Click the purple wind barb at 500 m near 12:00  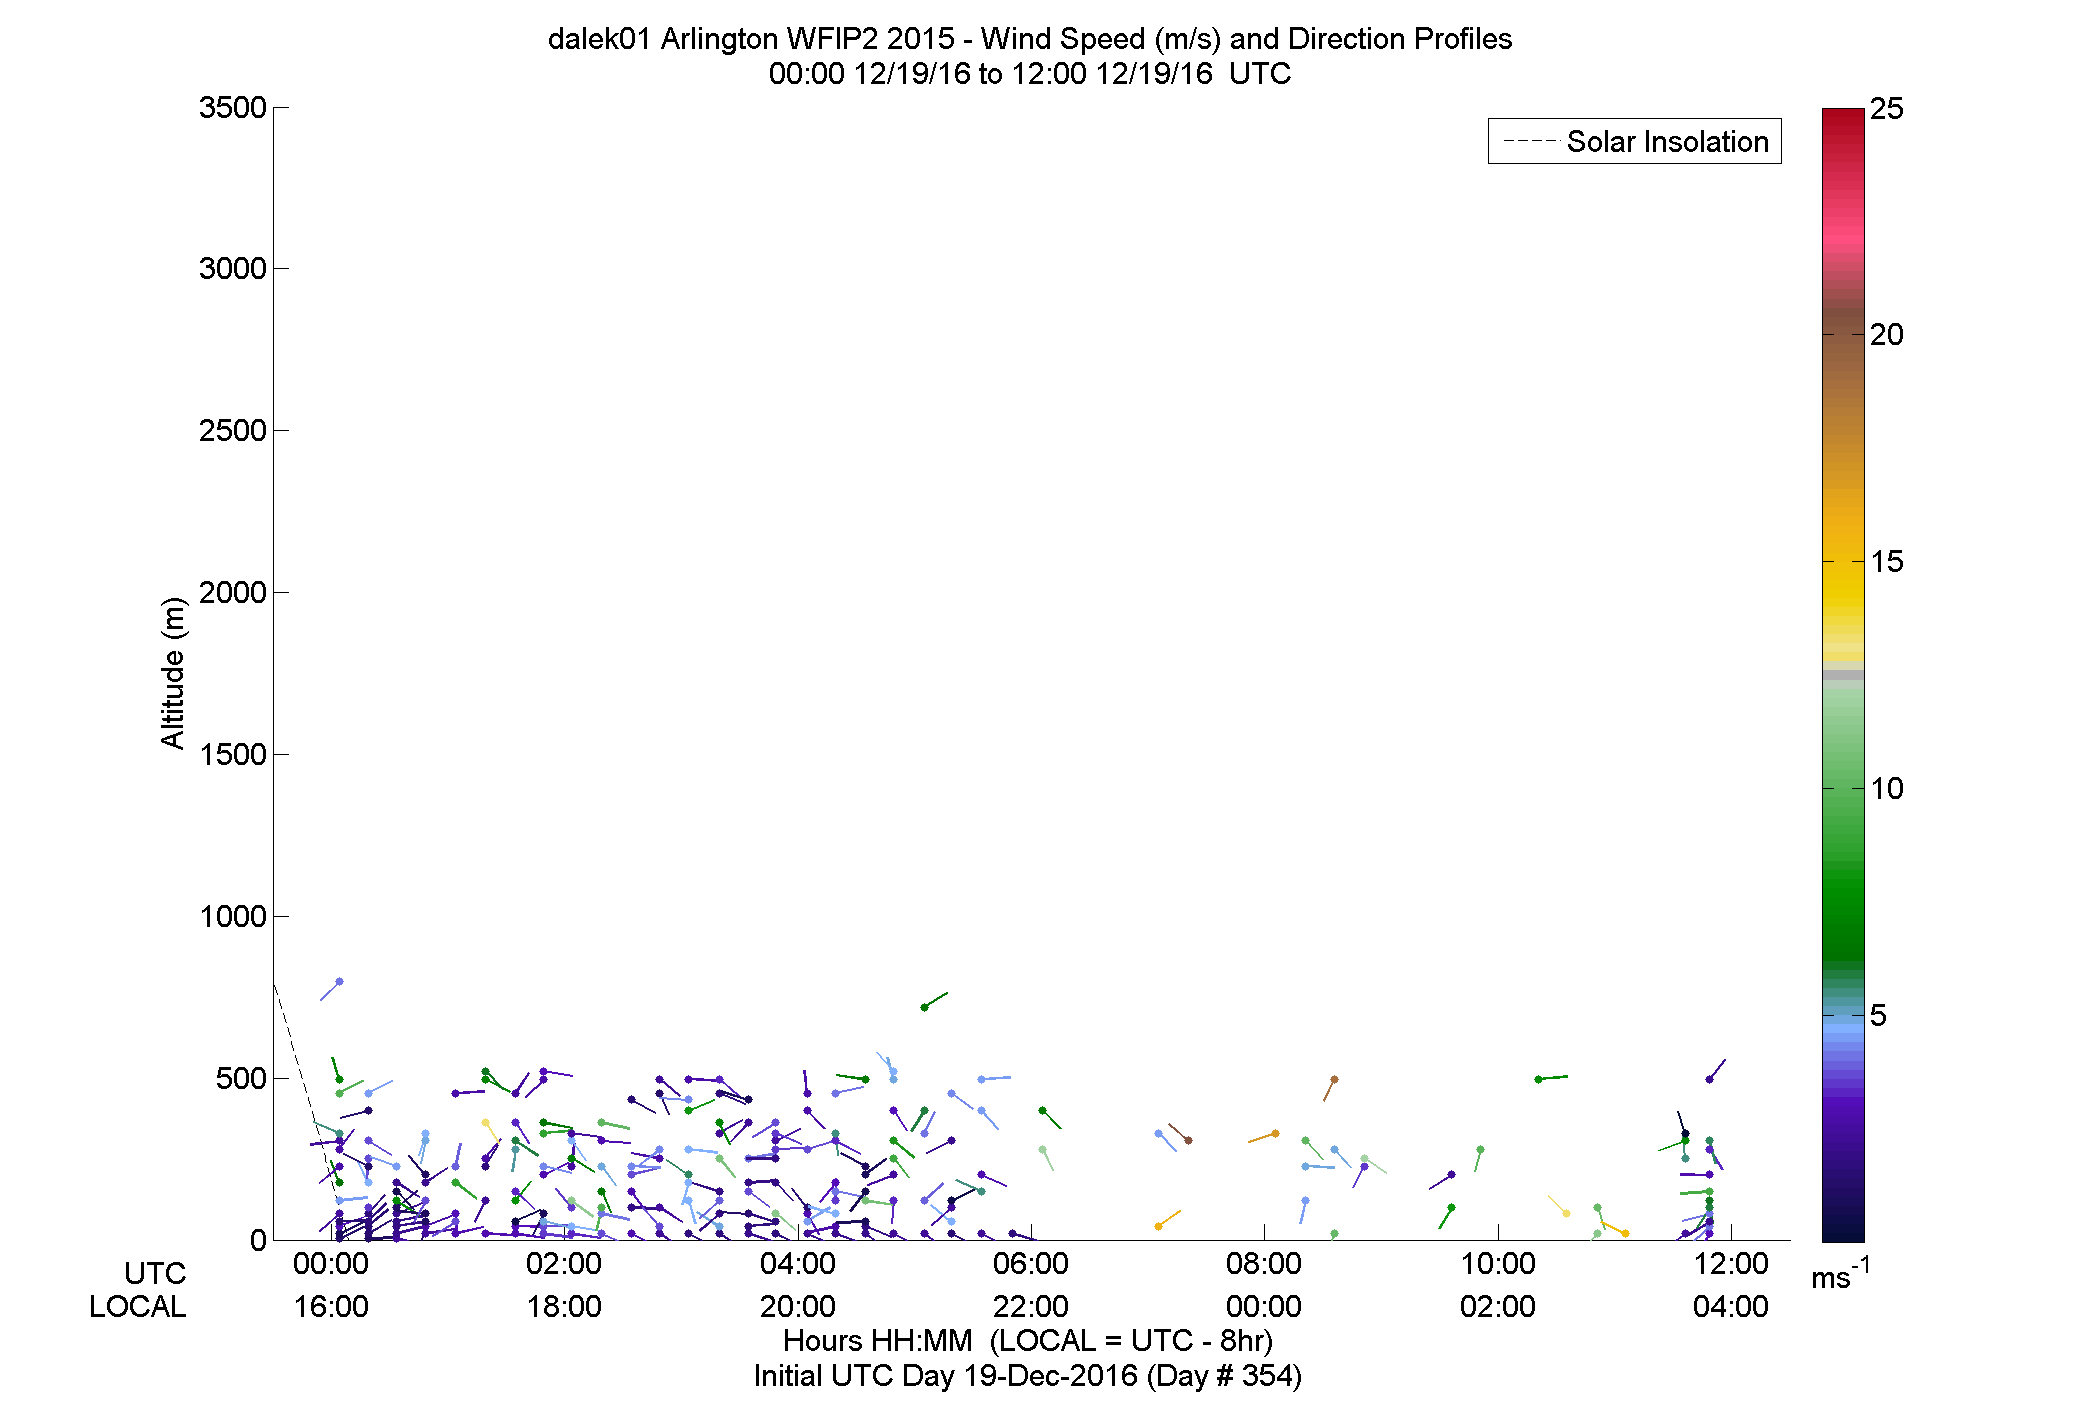1717,1070
